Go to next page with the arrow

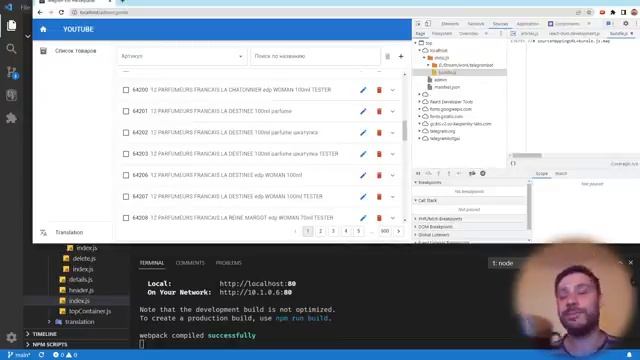(x=398, y=231)
